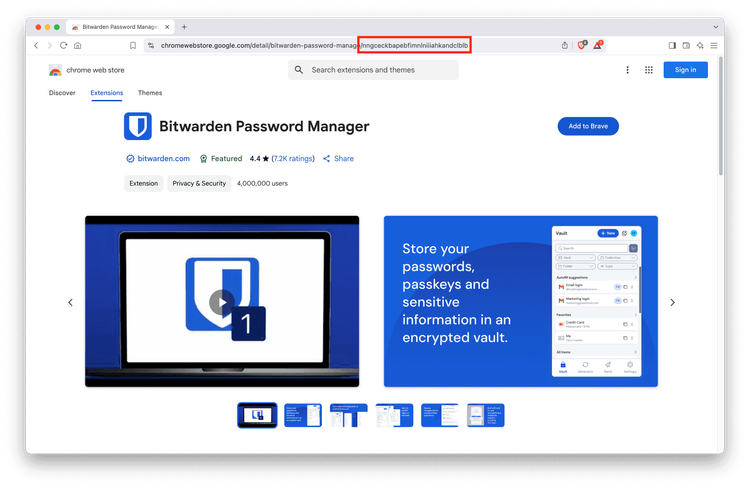Close the Bitwarden Password Manager tab
Viewport: 750px width, 488px height.
(x=167, y=27)
